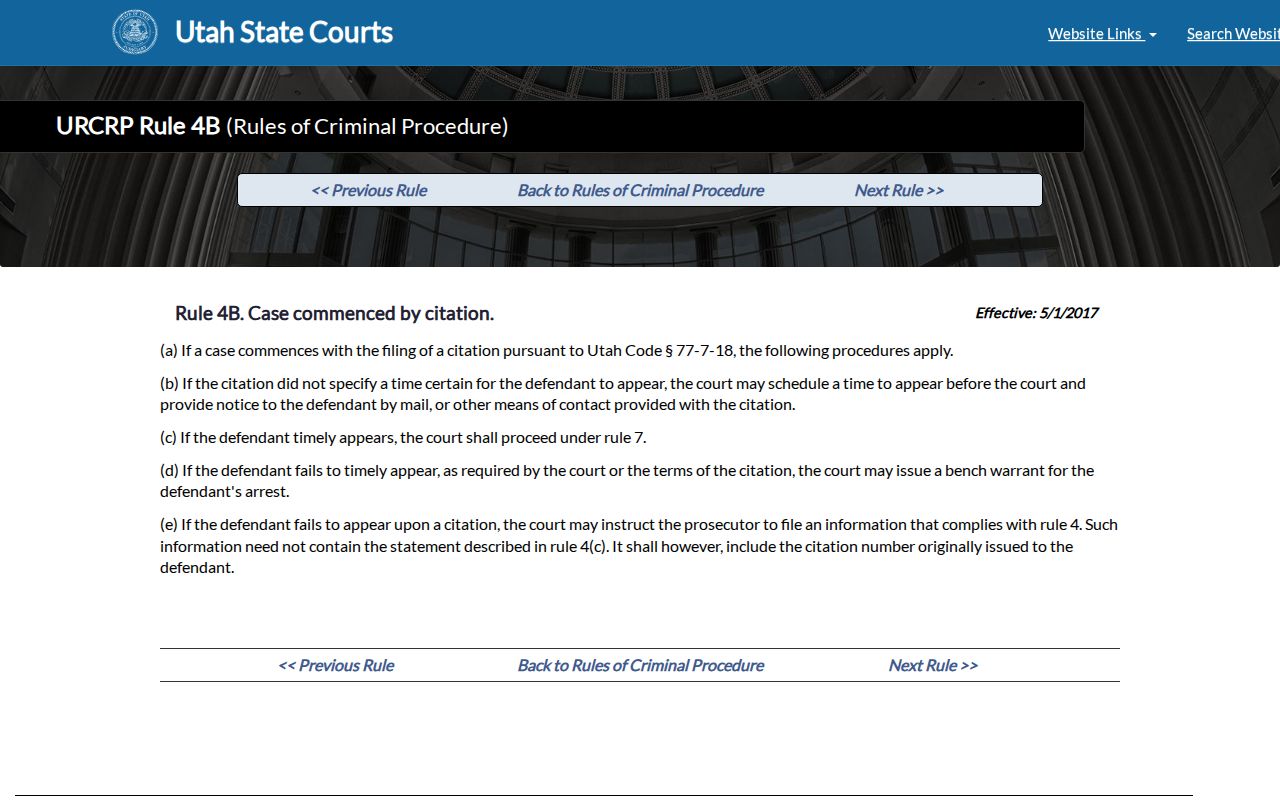Go to Next Rule in the bottom navigation
The image size is (1280, 800).
pos(933,665)
